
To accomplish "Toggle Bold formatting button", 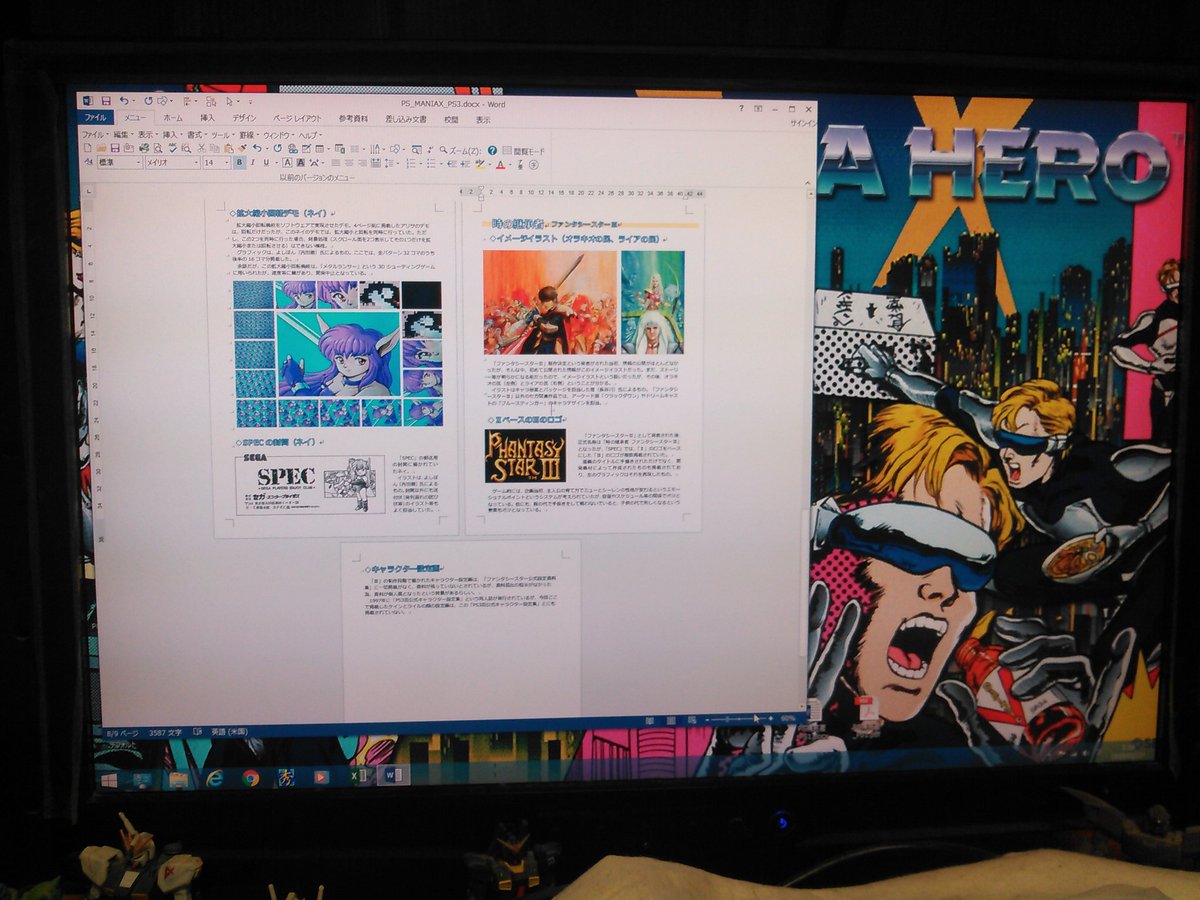I will tap(239, 163).
